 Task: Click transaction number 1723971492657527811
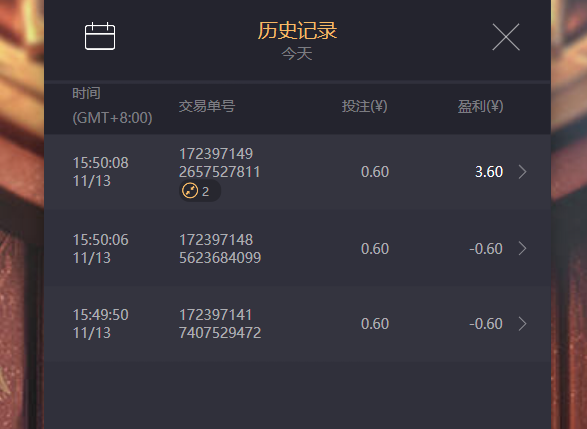[219, 163]
